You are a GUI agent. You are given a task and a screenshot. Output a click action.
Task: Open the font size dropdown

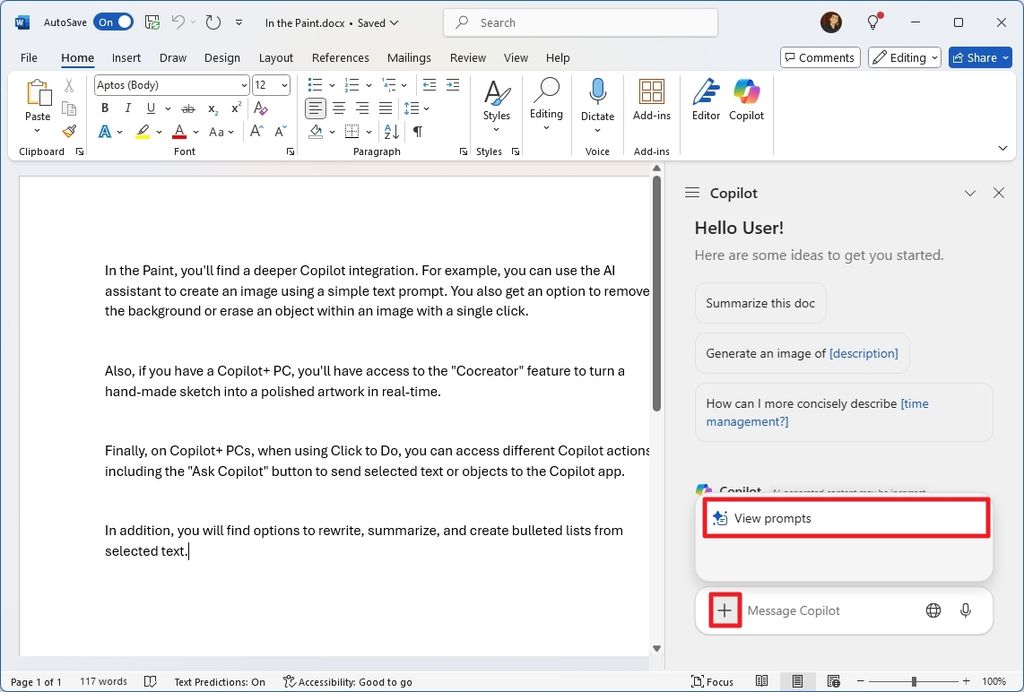pyautogui.click(x=285, y=85)
